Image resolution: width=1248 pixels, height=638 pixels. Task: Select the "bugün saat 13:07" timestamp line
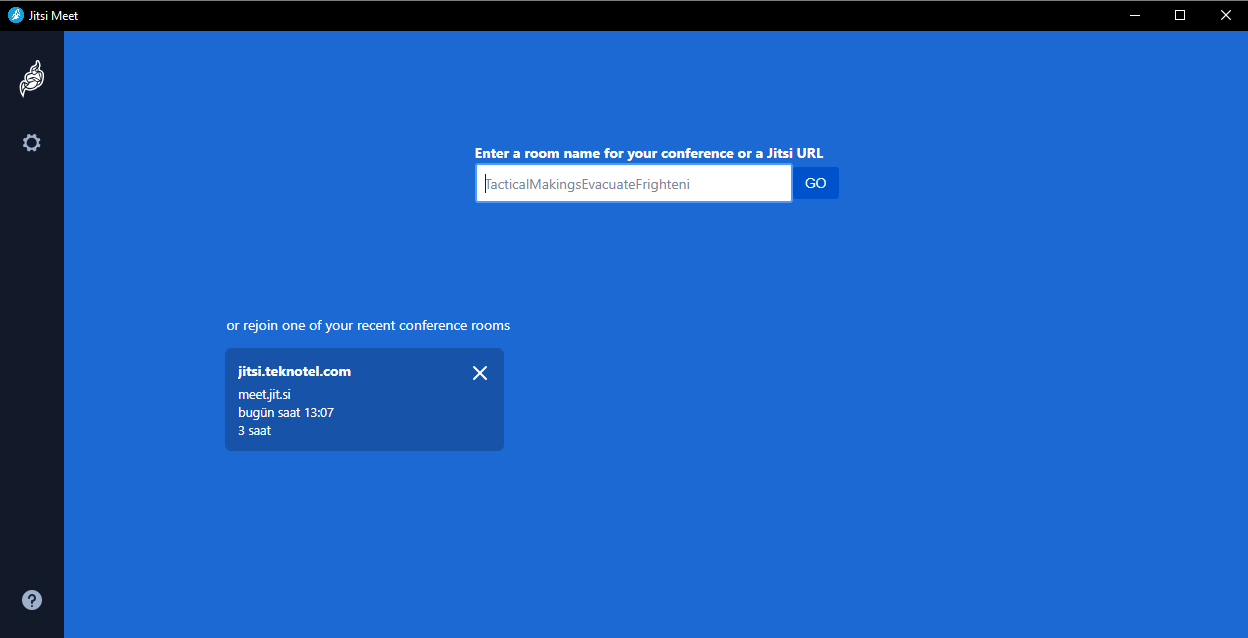pyautogui.click(x=285, y=412)
